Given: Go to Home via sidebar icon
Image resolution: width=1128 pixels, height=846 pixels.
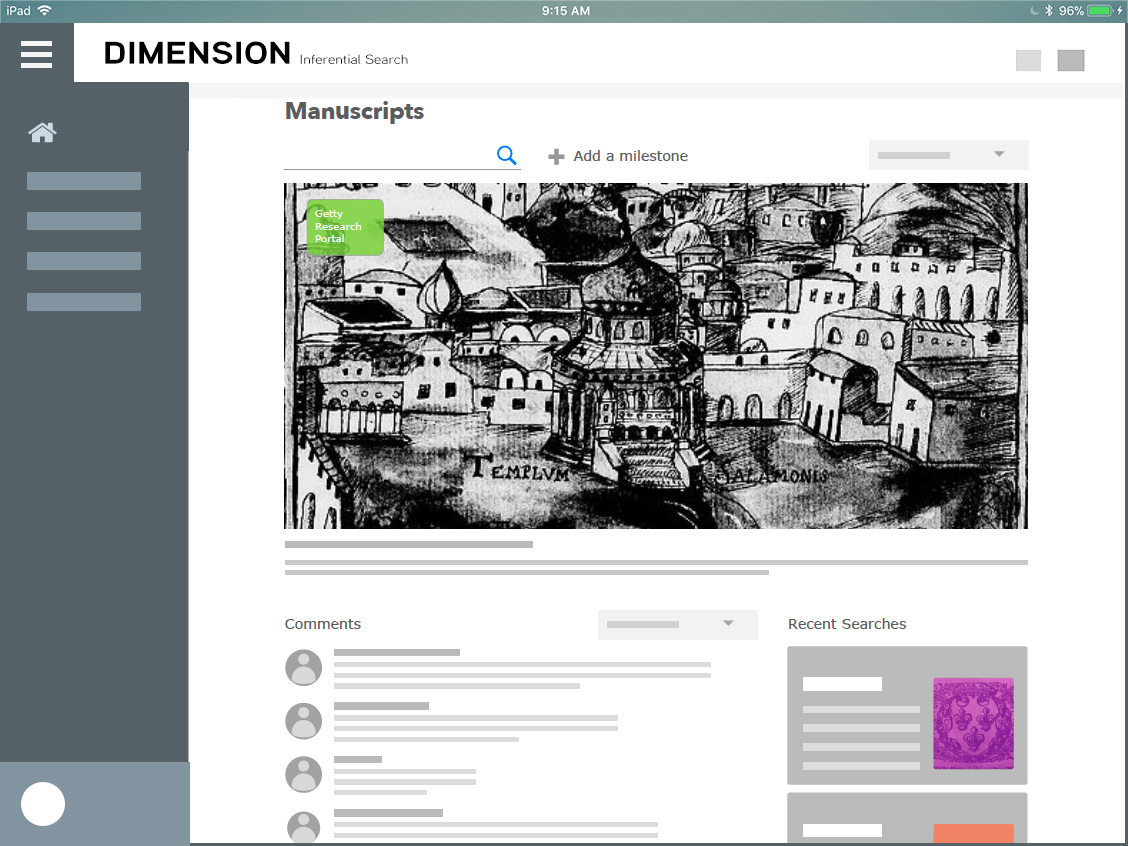Looking at the screenshot, I should [42, 132].
